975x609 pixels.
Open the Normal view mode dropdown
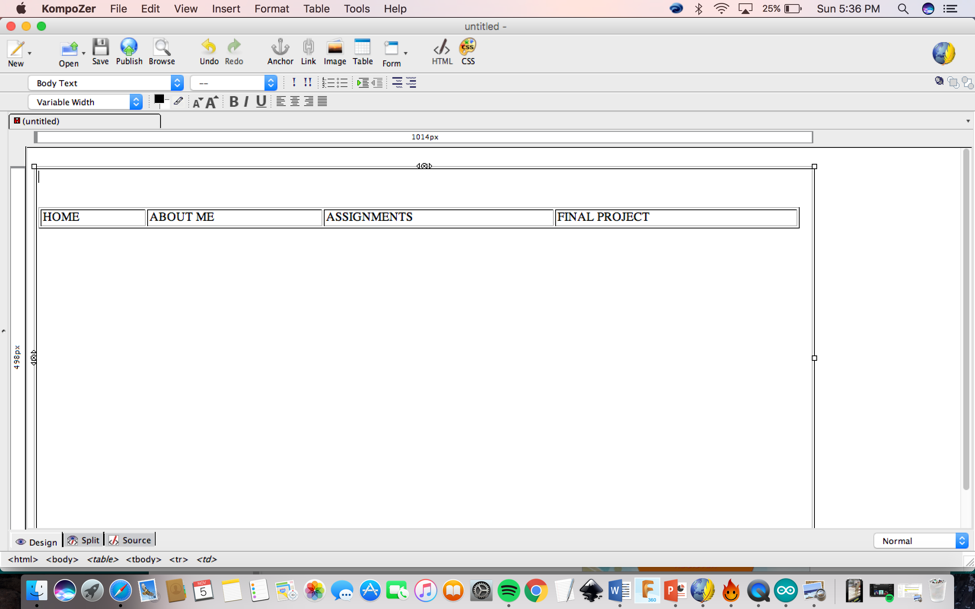[x=921, y=541]
